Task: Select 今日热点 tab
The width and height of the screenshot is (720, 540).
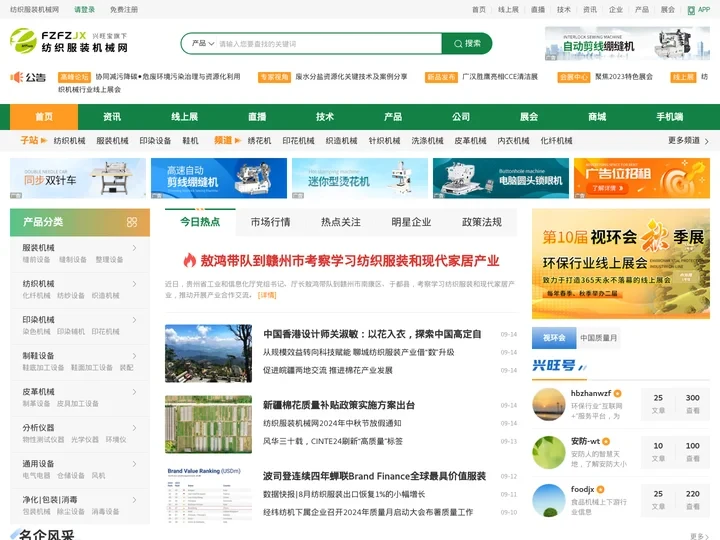Action: [200, 222]
